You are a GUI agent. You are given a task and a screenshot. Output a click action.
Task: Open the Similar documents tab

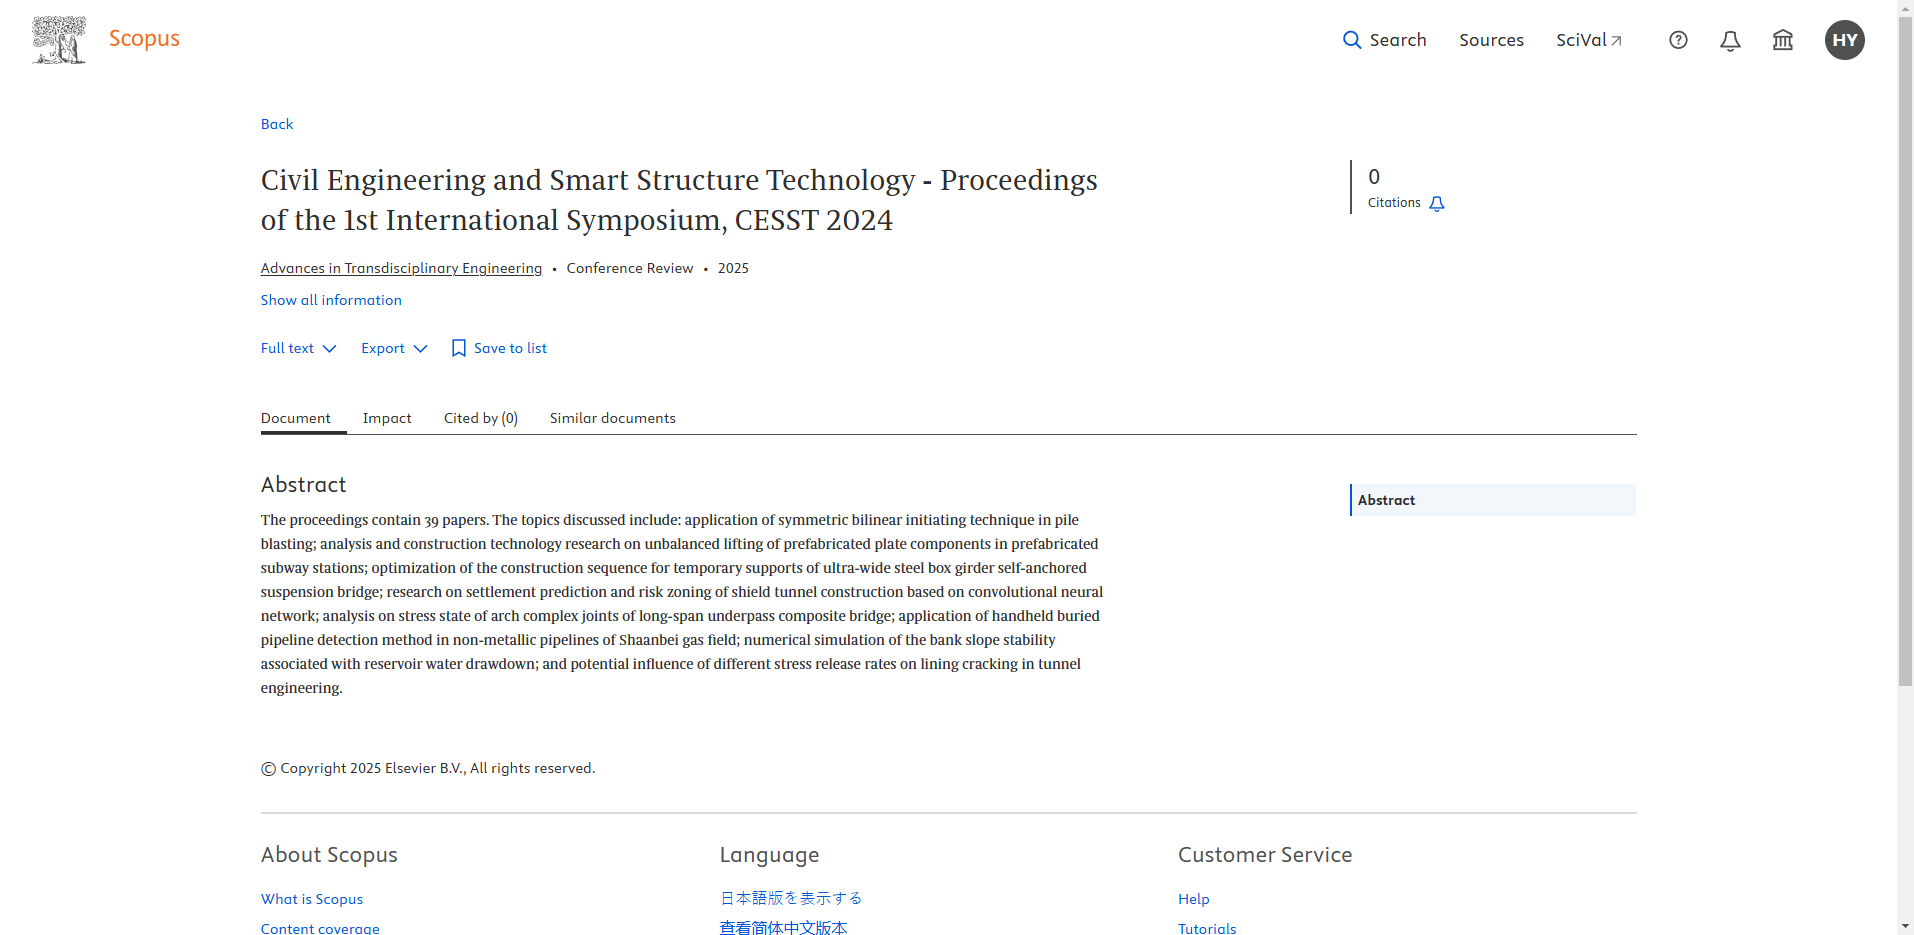(x=612, y=418)
